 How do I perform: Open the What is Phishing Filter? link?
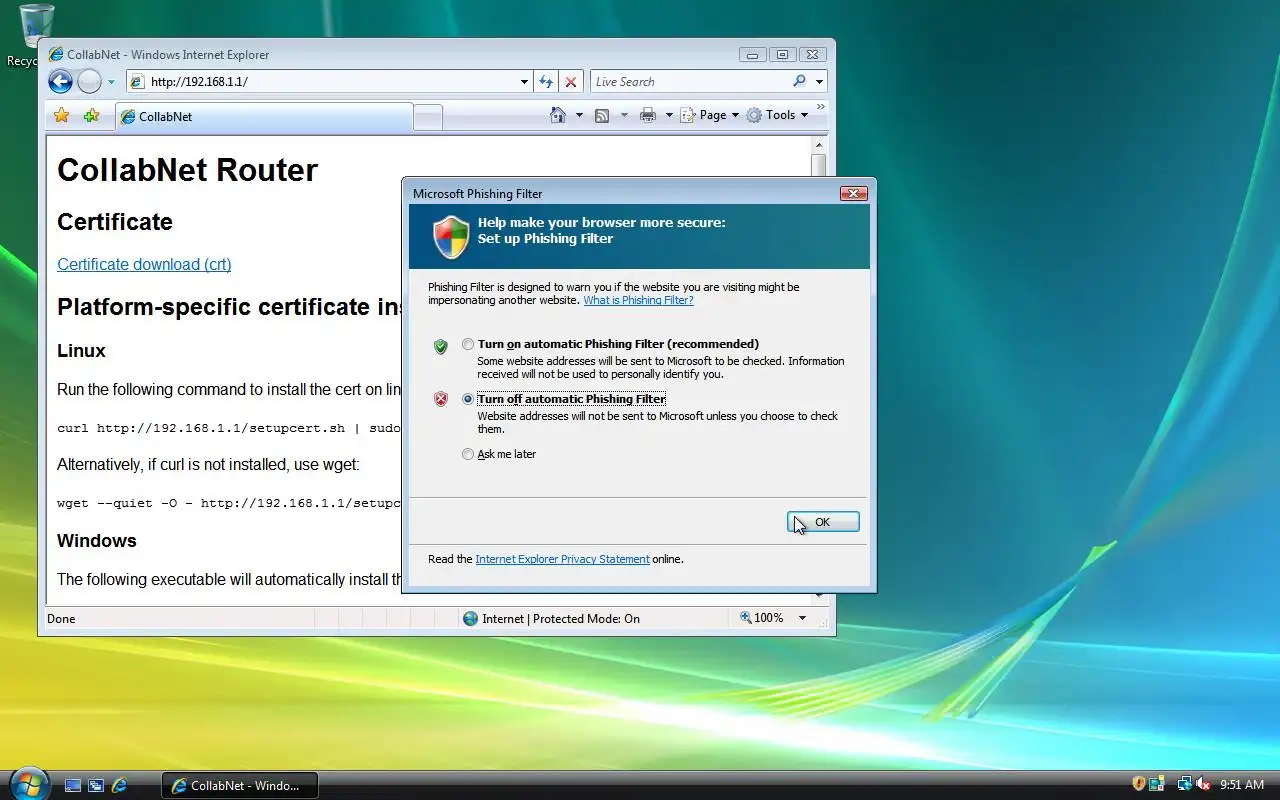pyautogui.click(x=638, y=300)
